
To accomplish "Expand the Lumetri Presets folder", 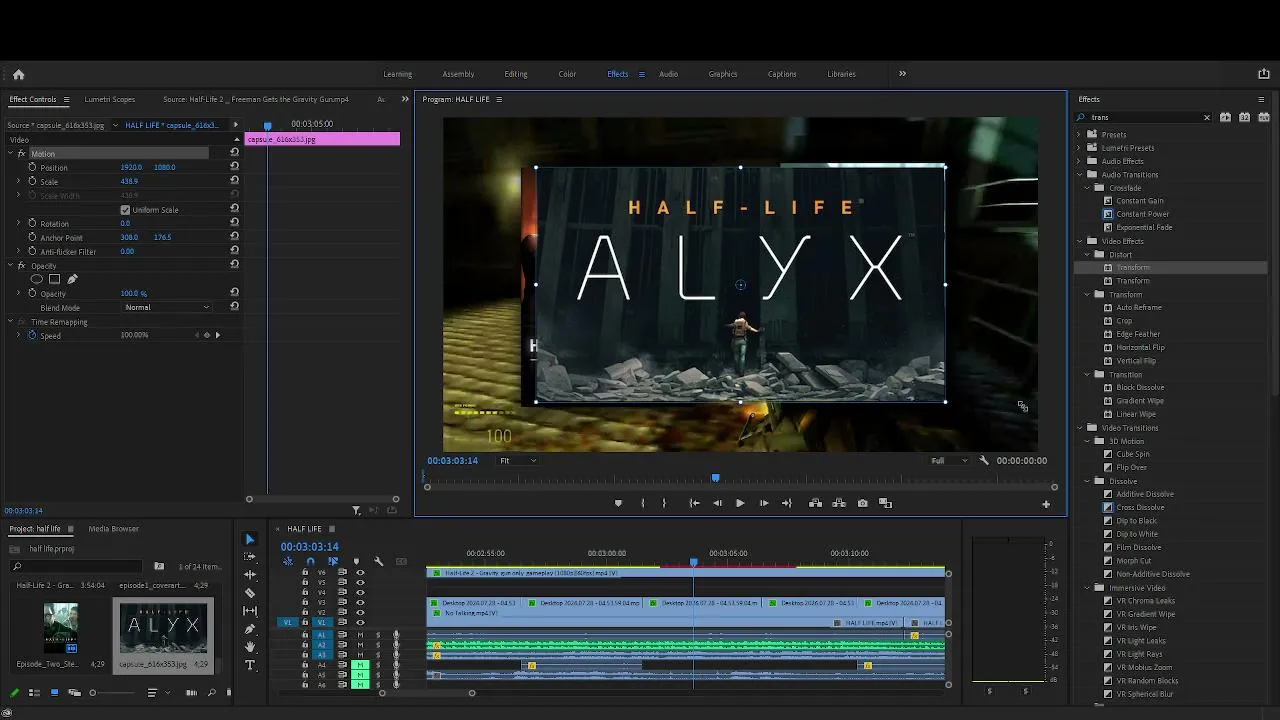I will pos(1079,148).
